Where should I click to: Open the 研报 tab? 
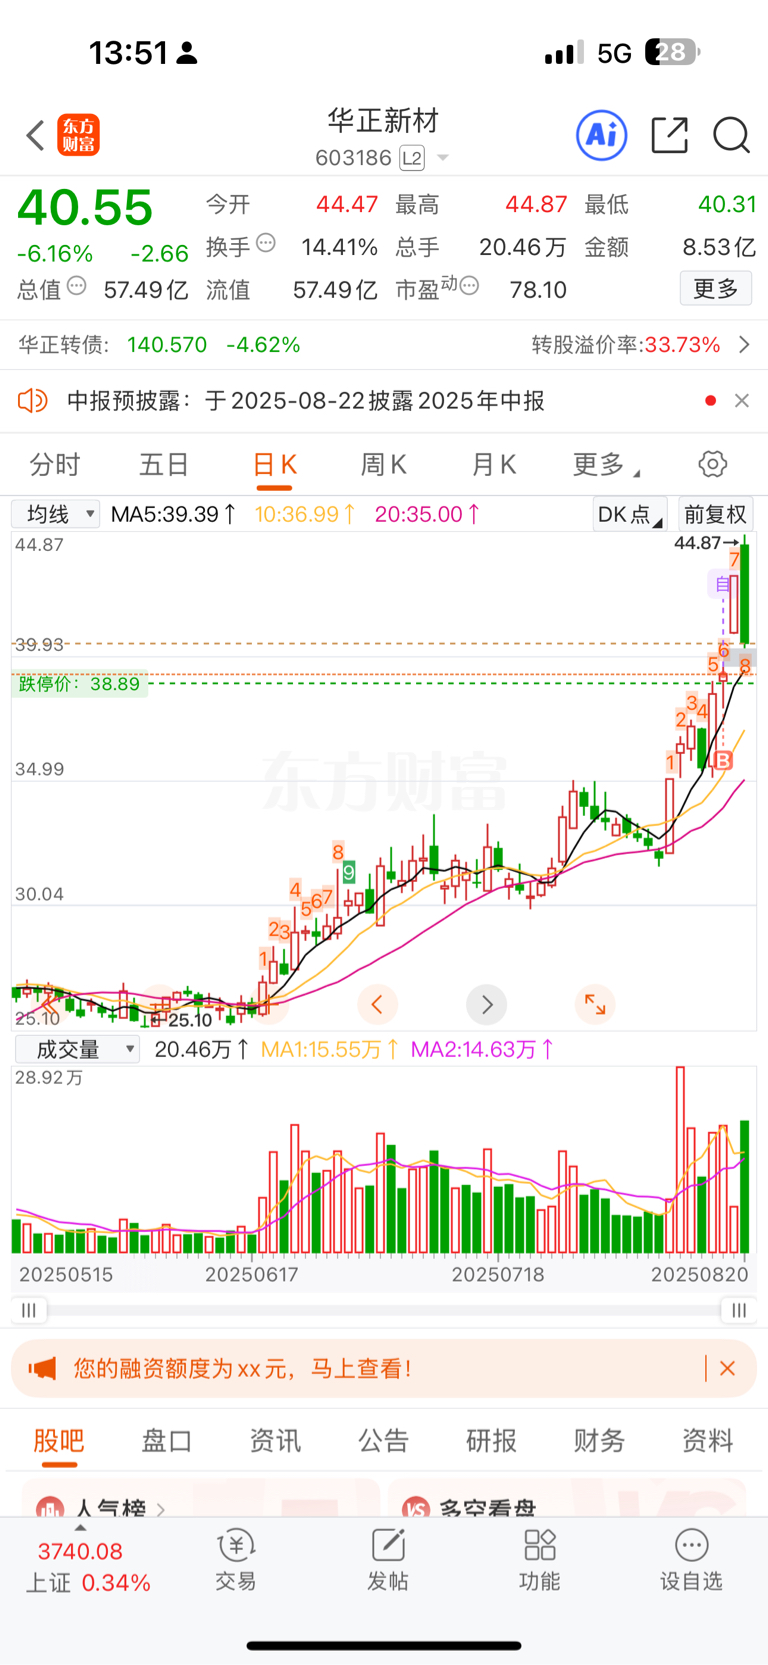tap(492, 1440)
